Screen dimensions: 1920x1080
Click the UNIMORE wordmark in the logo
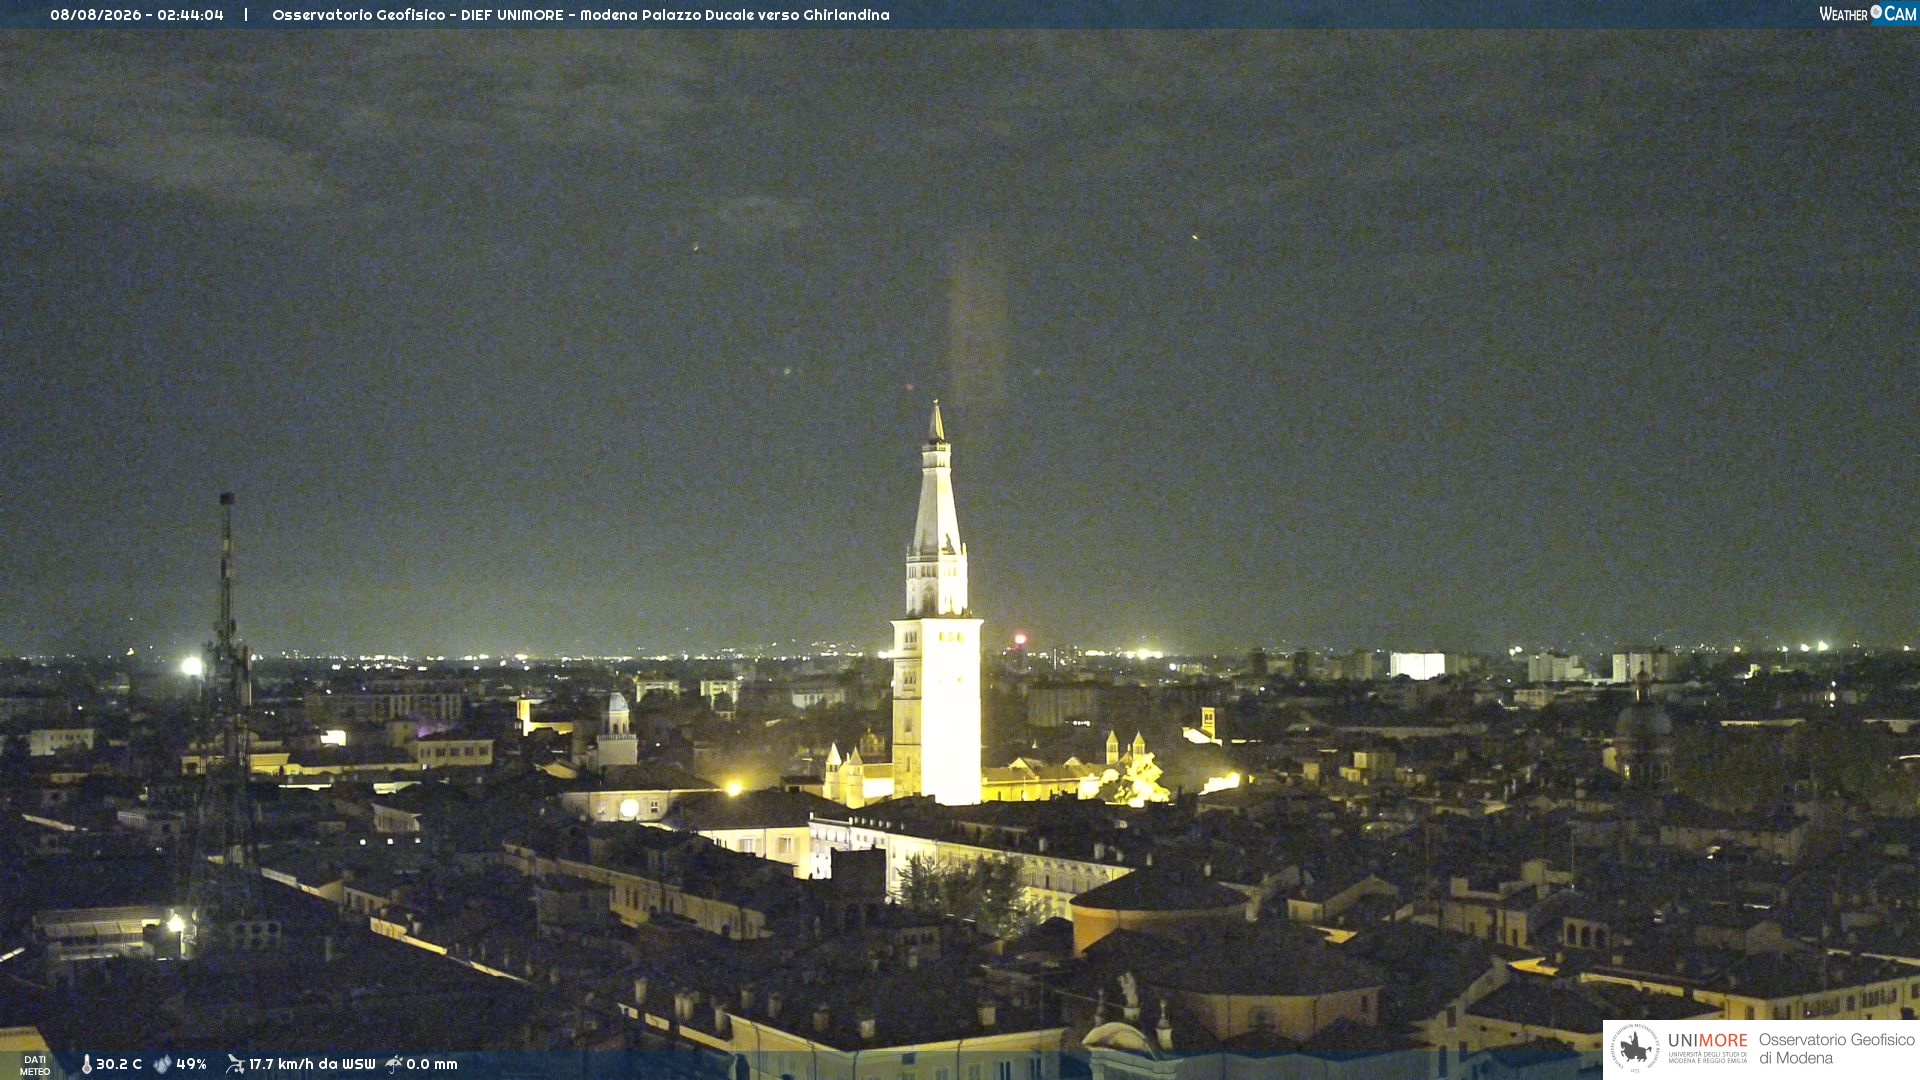pos(1707,1041)
